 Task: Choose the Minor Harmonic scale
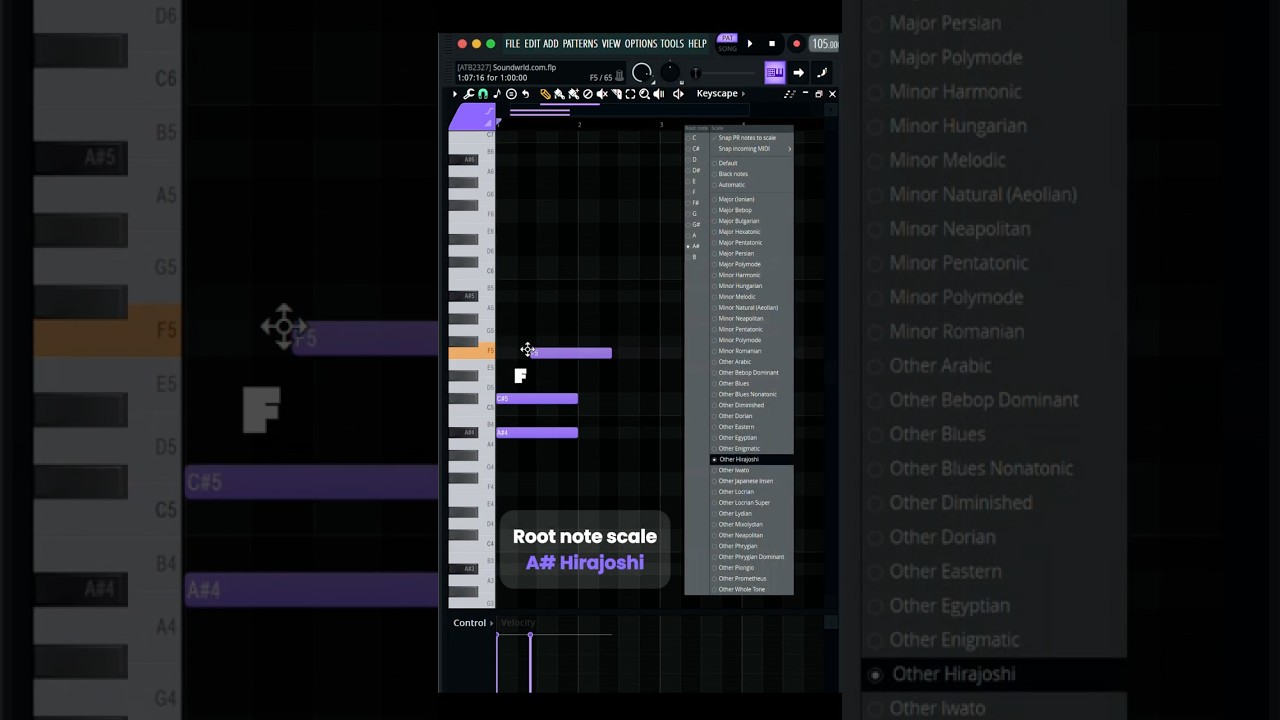(739, 275)
